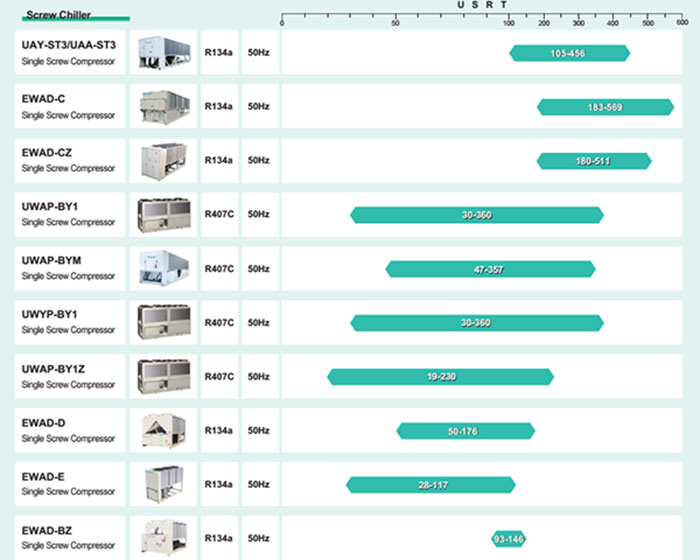Open the UWAP-BY1 model name
Image resolution: width=700 pixels, height=560 pixels.
point(50,207)
